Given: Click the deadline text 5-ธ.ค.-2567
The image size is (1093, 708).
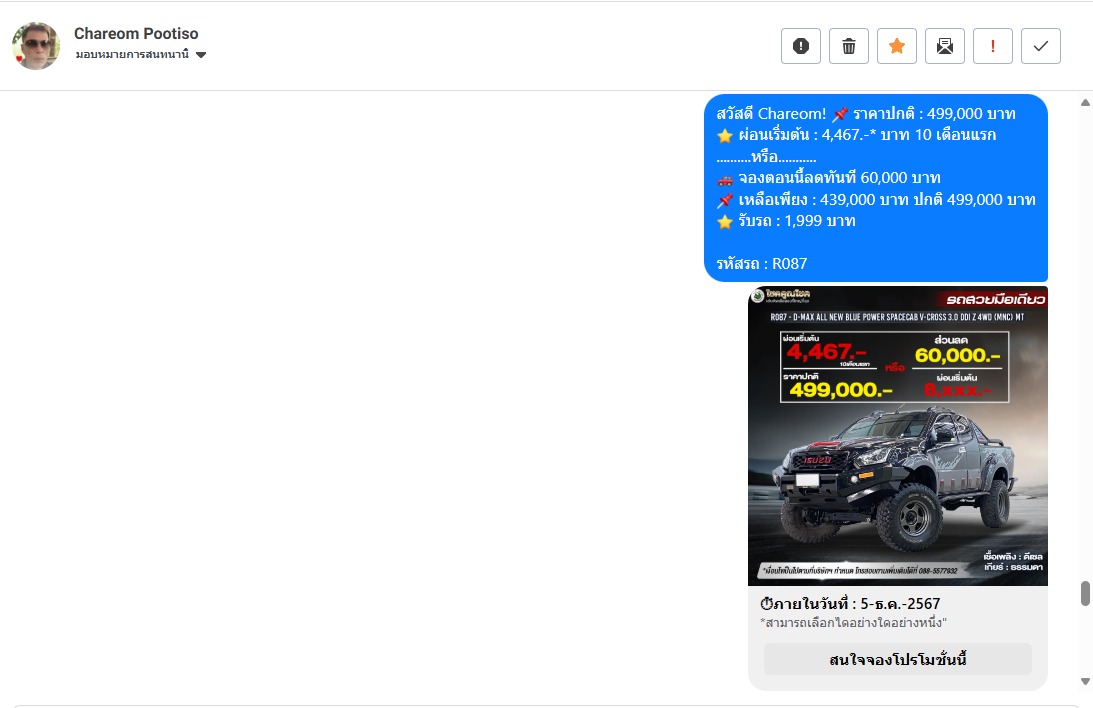Looking at the screenshot, I should pyautogui.click(x=900, y=603).
